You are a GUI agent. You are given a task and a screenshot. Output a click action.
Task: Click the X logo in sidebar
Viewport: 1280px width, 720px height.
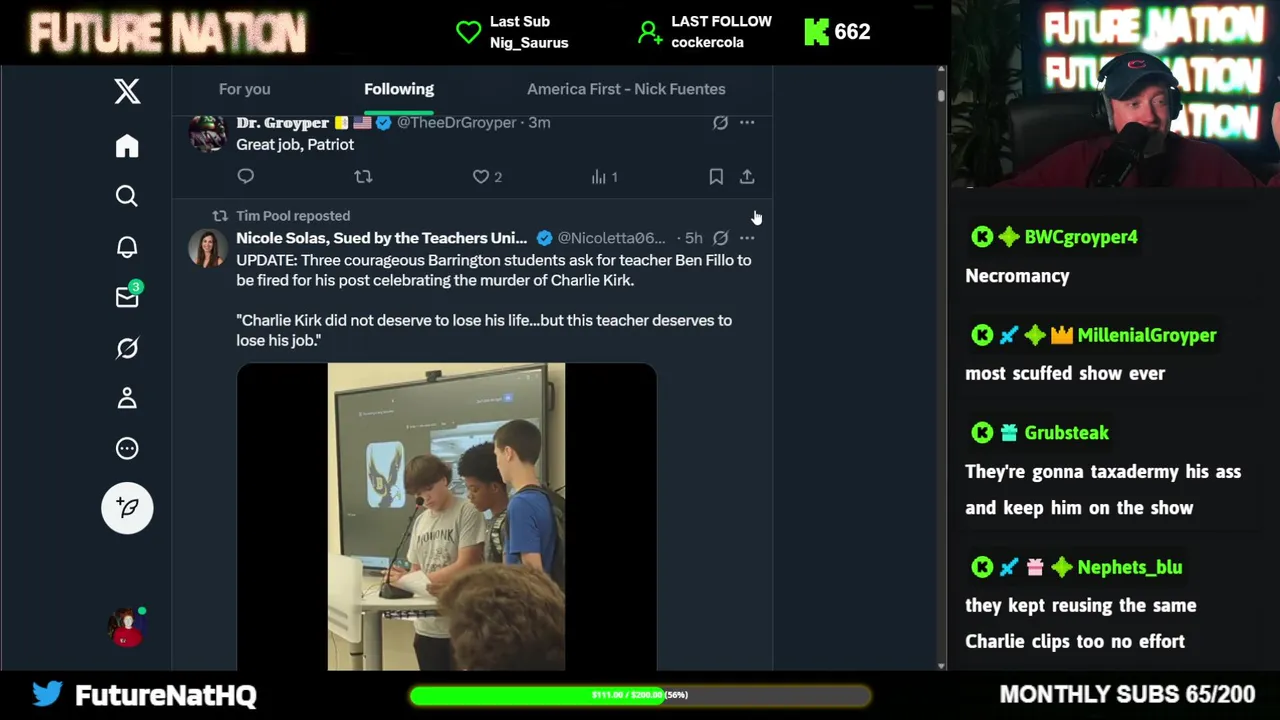tap(127, 91)
